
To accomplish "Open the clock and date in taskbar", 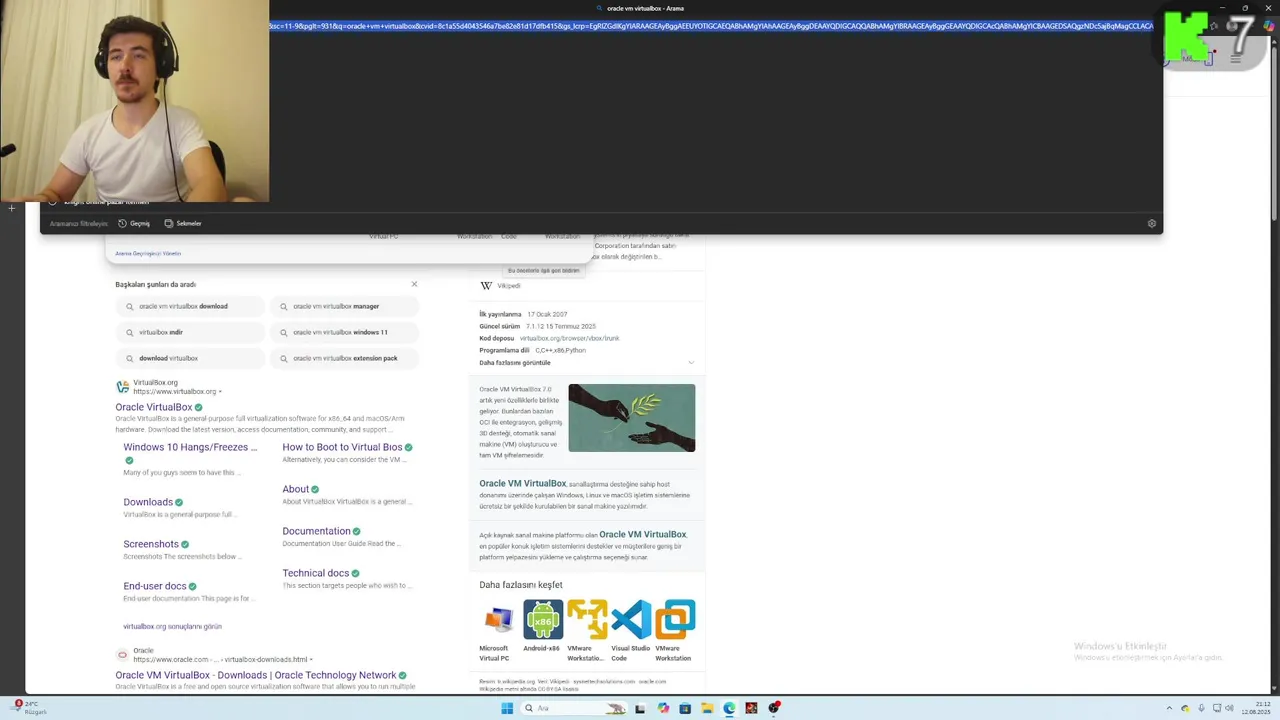I will [x=1254, y=708].
